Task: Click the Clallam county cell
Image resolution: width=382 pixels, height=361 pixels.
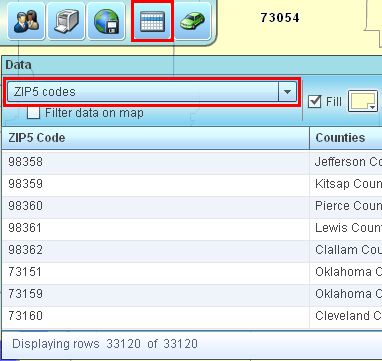Action: point(346,250)
